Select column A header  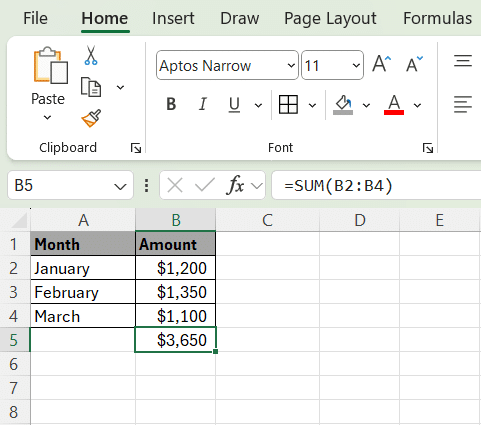(x=83, y=220)
